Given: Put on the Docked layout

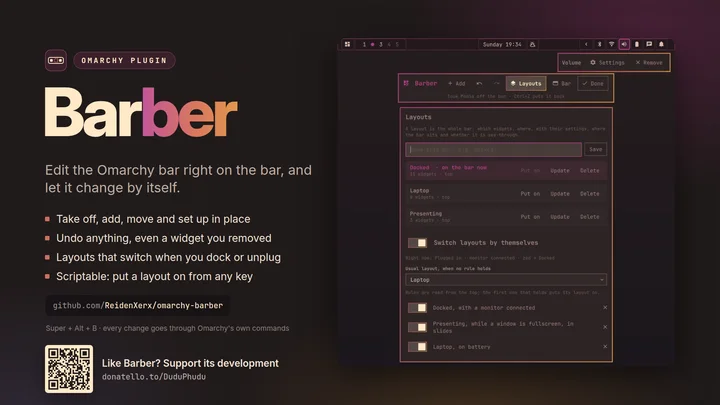Looking at the screenshot, I should point(530,170).
